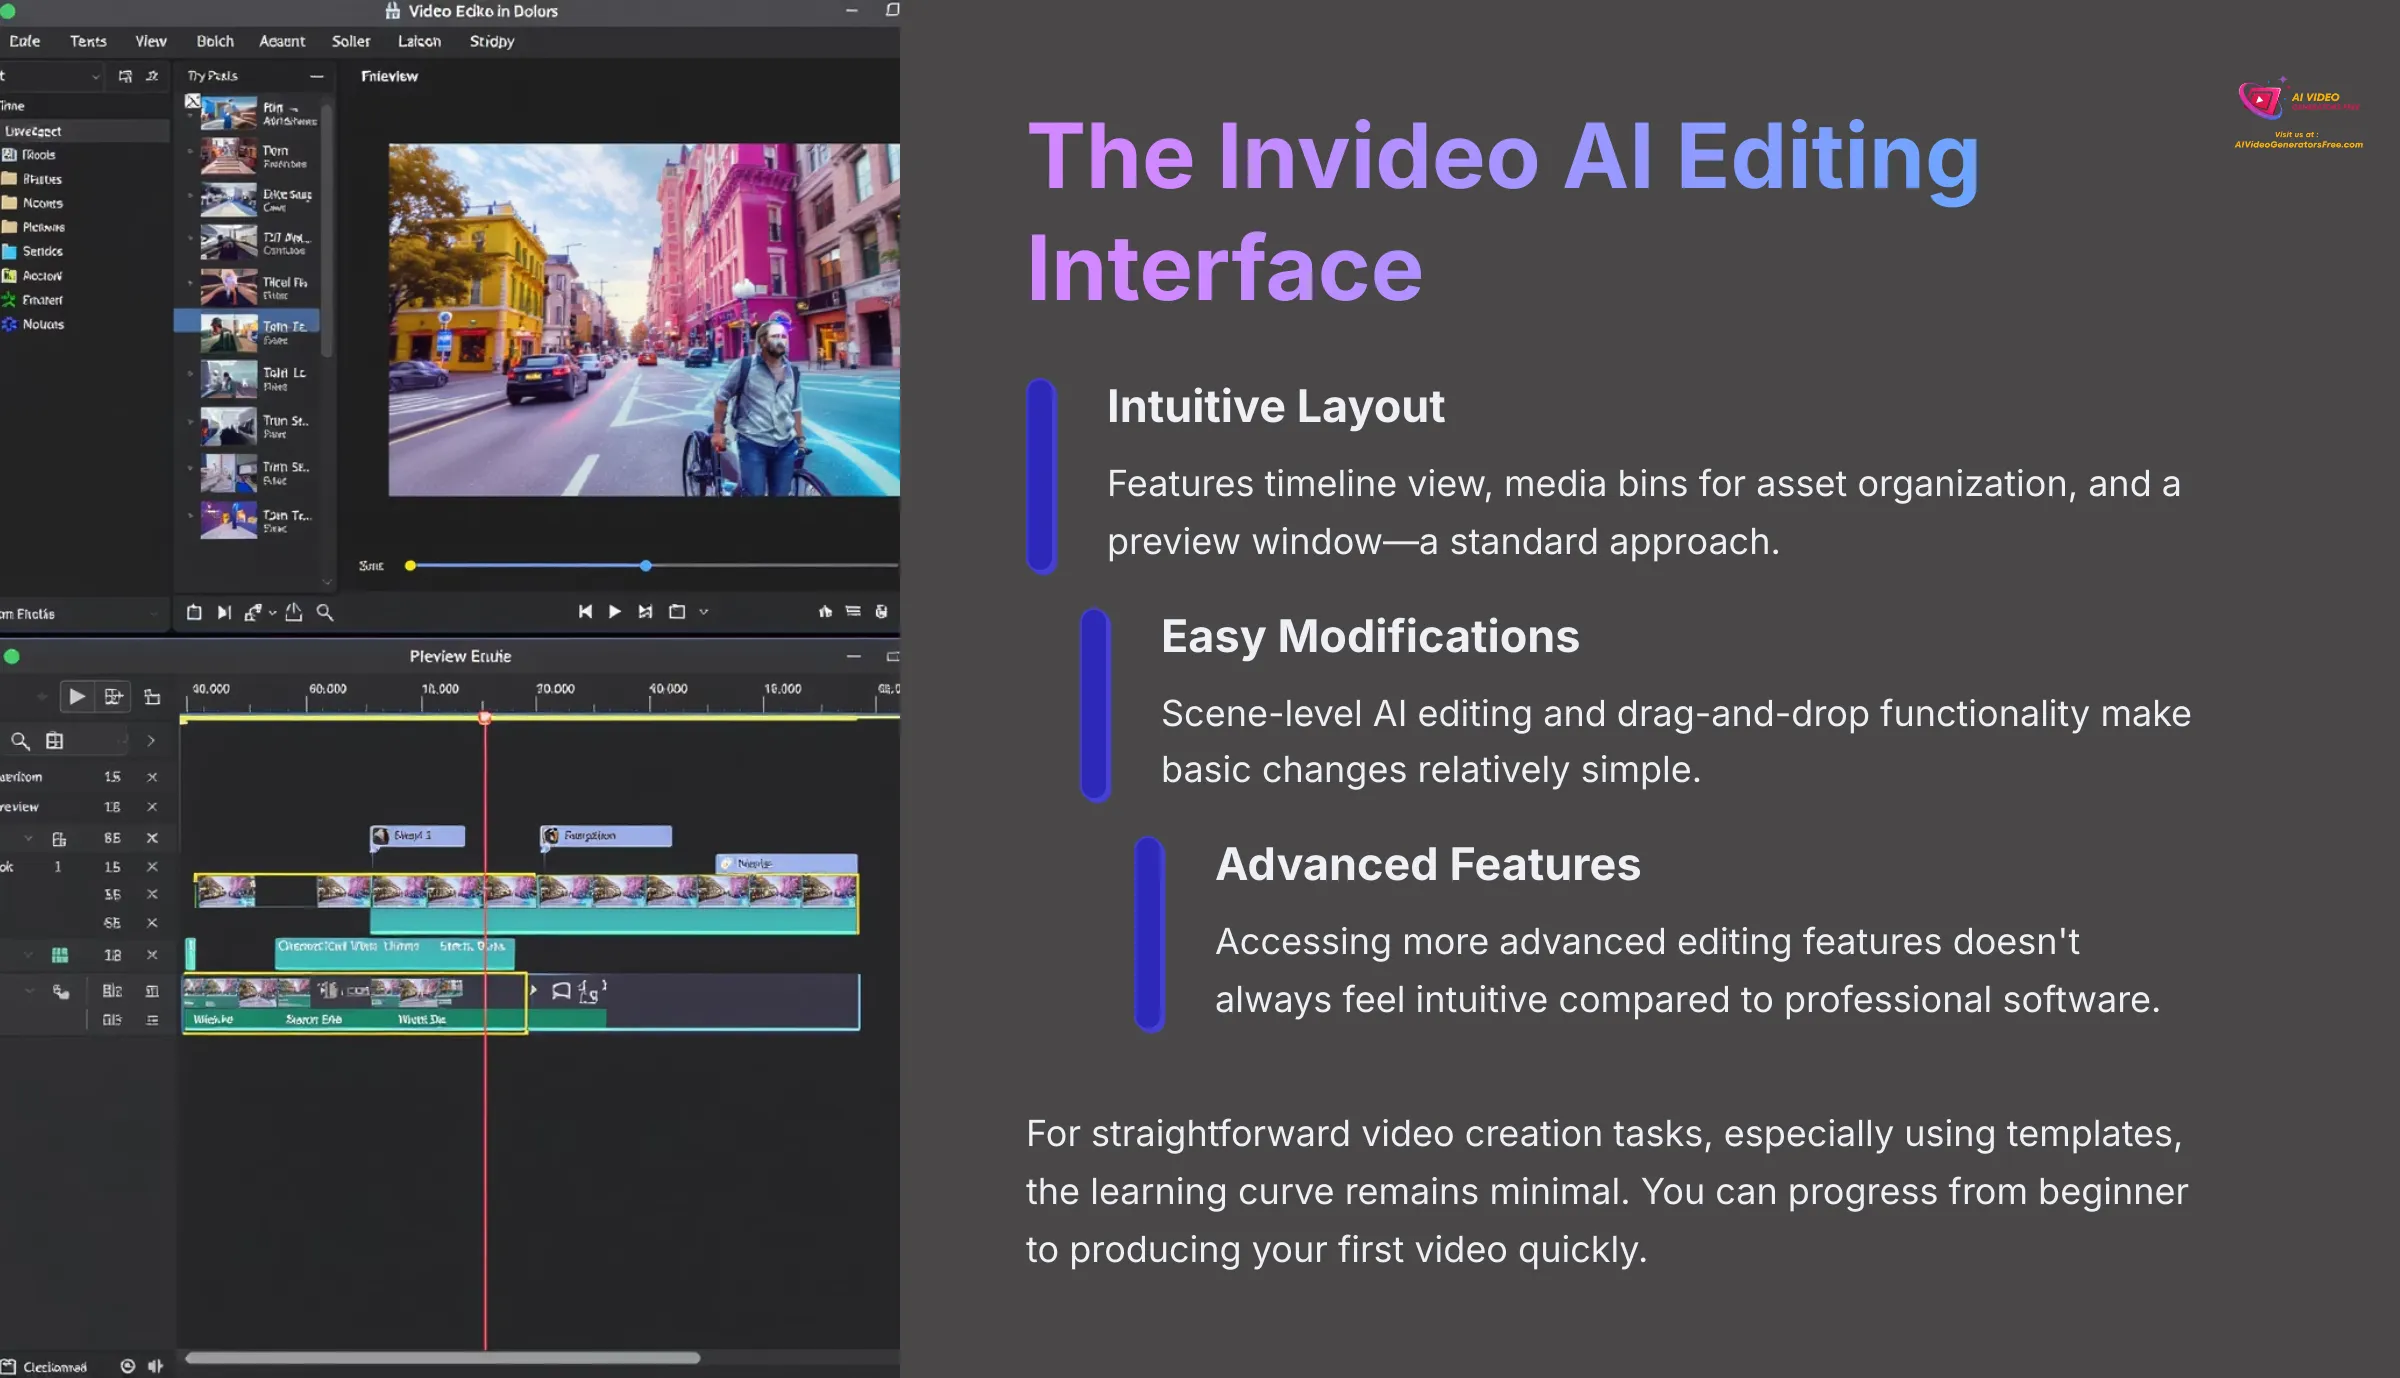Click the right chevron in the timeline search bar
The width and height of the screenshot is (2400, 1378).
click(x=151, y=741)
